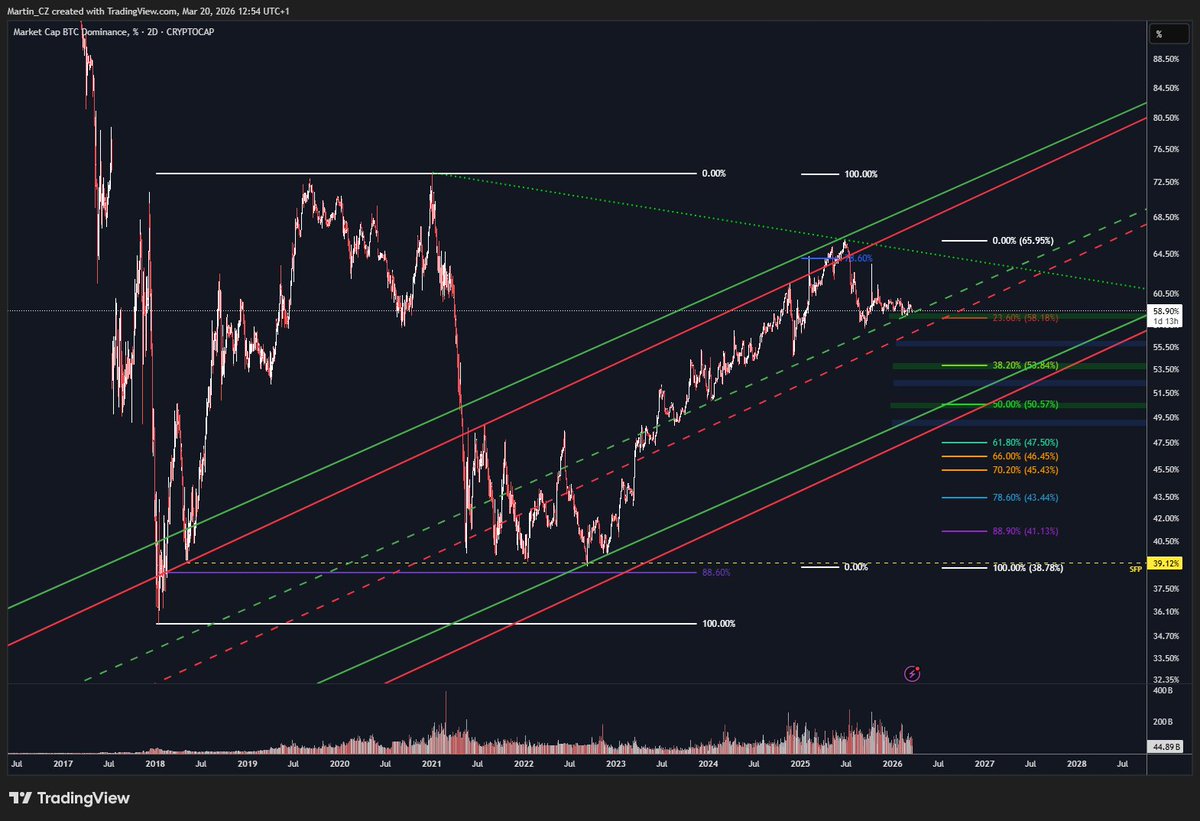Click 2026 on the time axis

coord(891,763)
